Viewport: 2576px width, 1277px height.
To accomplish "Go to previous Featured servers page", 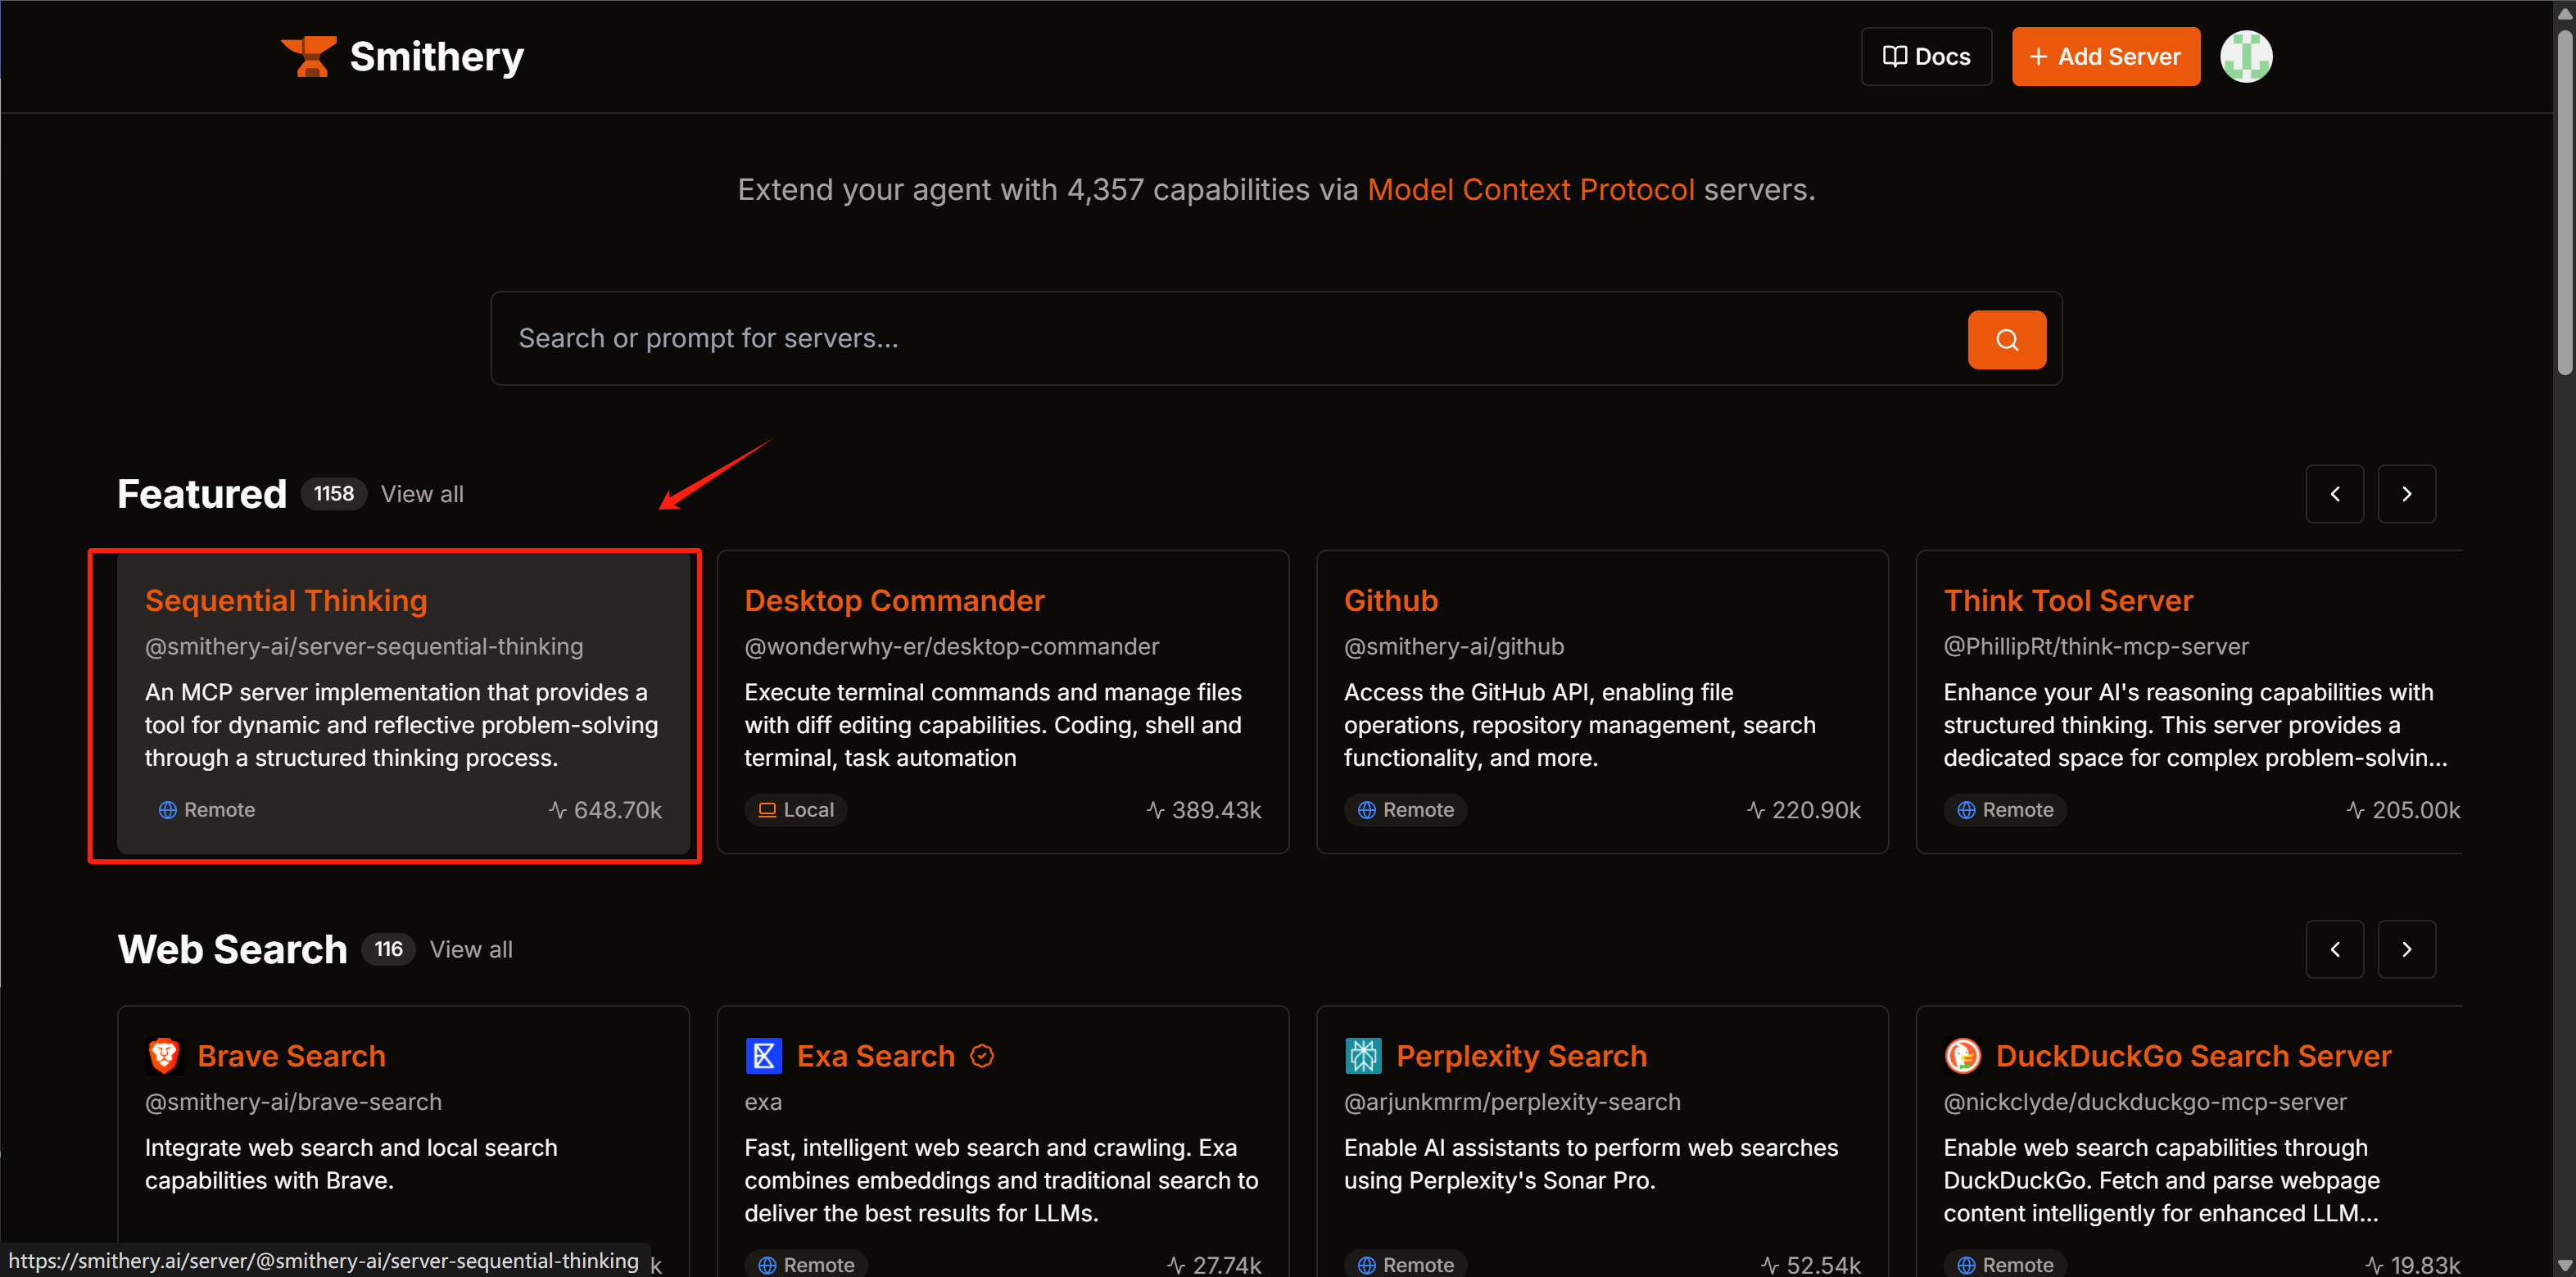I will (x=2334, y=494).
